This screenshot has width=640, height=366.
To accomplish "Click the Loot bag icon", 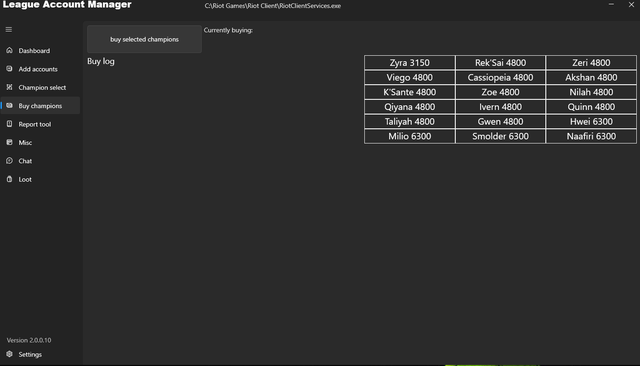I will tap(9, 179).
